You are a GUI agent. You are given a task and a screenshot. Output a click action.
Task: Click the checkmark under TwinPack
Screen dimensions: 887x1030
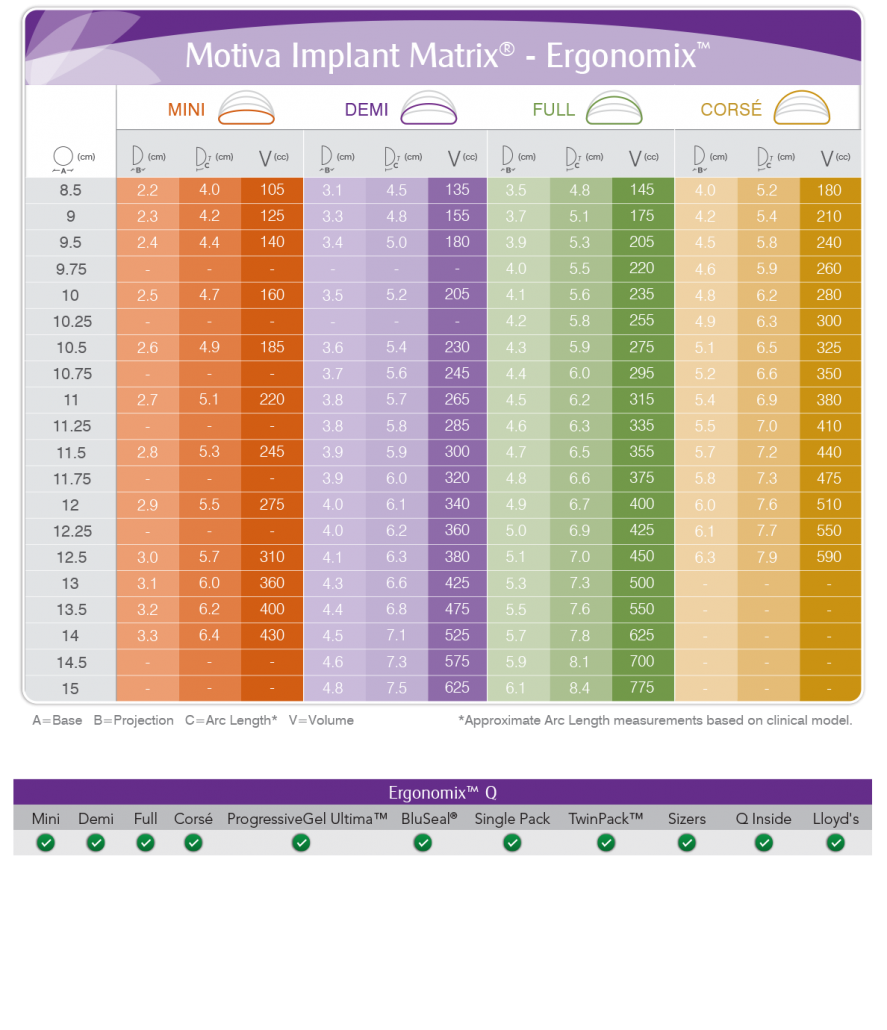pyautogui.click(x=606, y=843)
